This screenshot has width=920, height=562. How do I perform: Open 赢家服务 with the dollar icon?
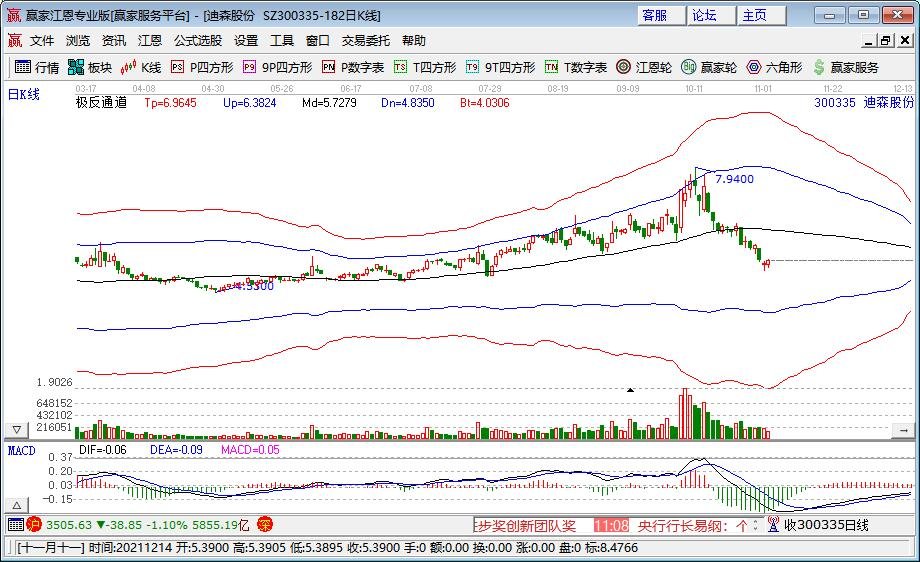click(x=846, y=67)
